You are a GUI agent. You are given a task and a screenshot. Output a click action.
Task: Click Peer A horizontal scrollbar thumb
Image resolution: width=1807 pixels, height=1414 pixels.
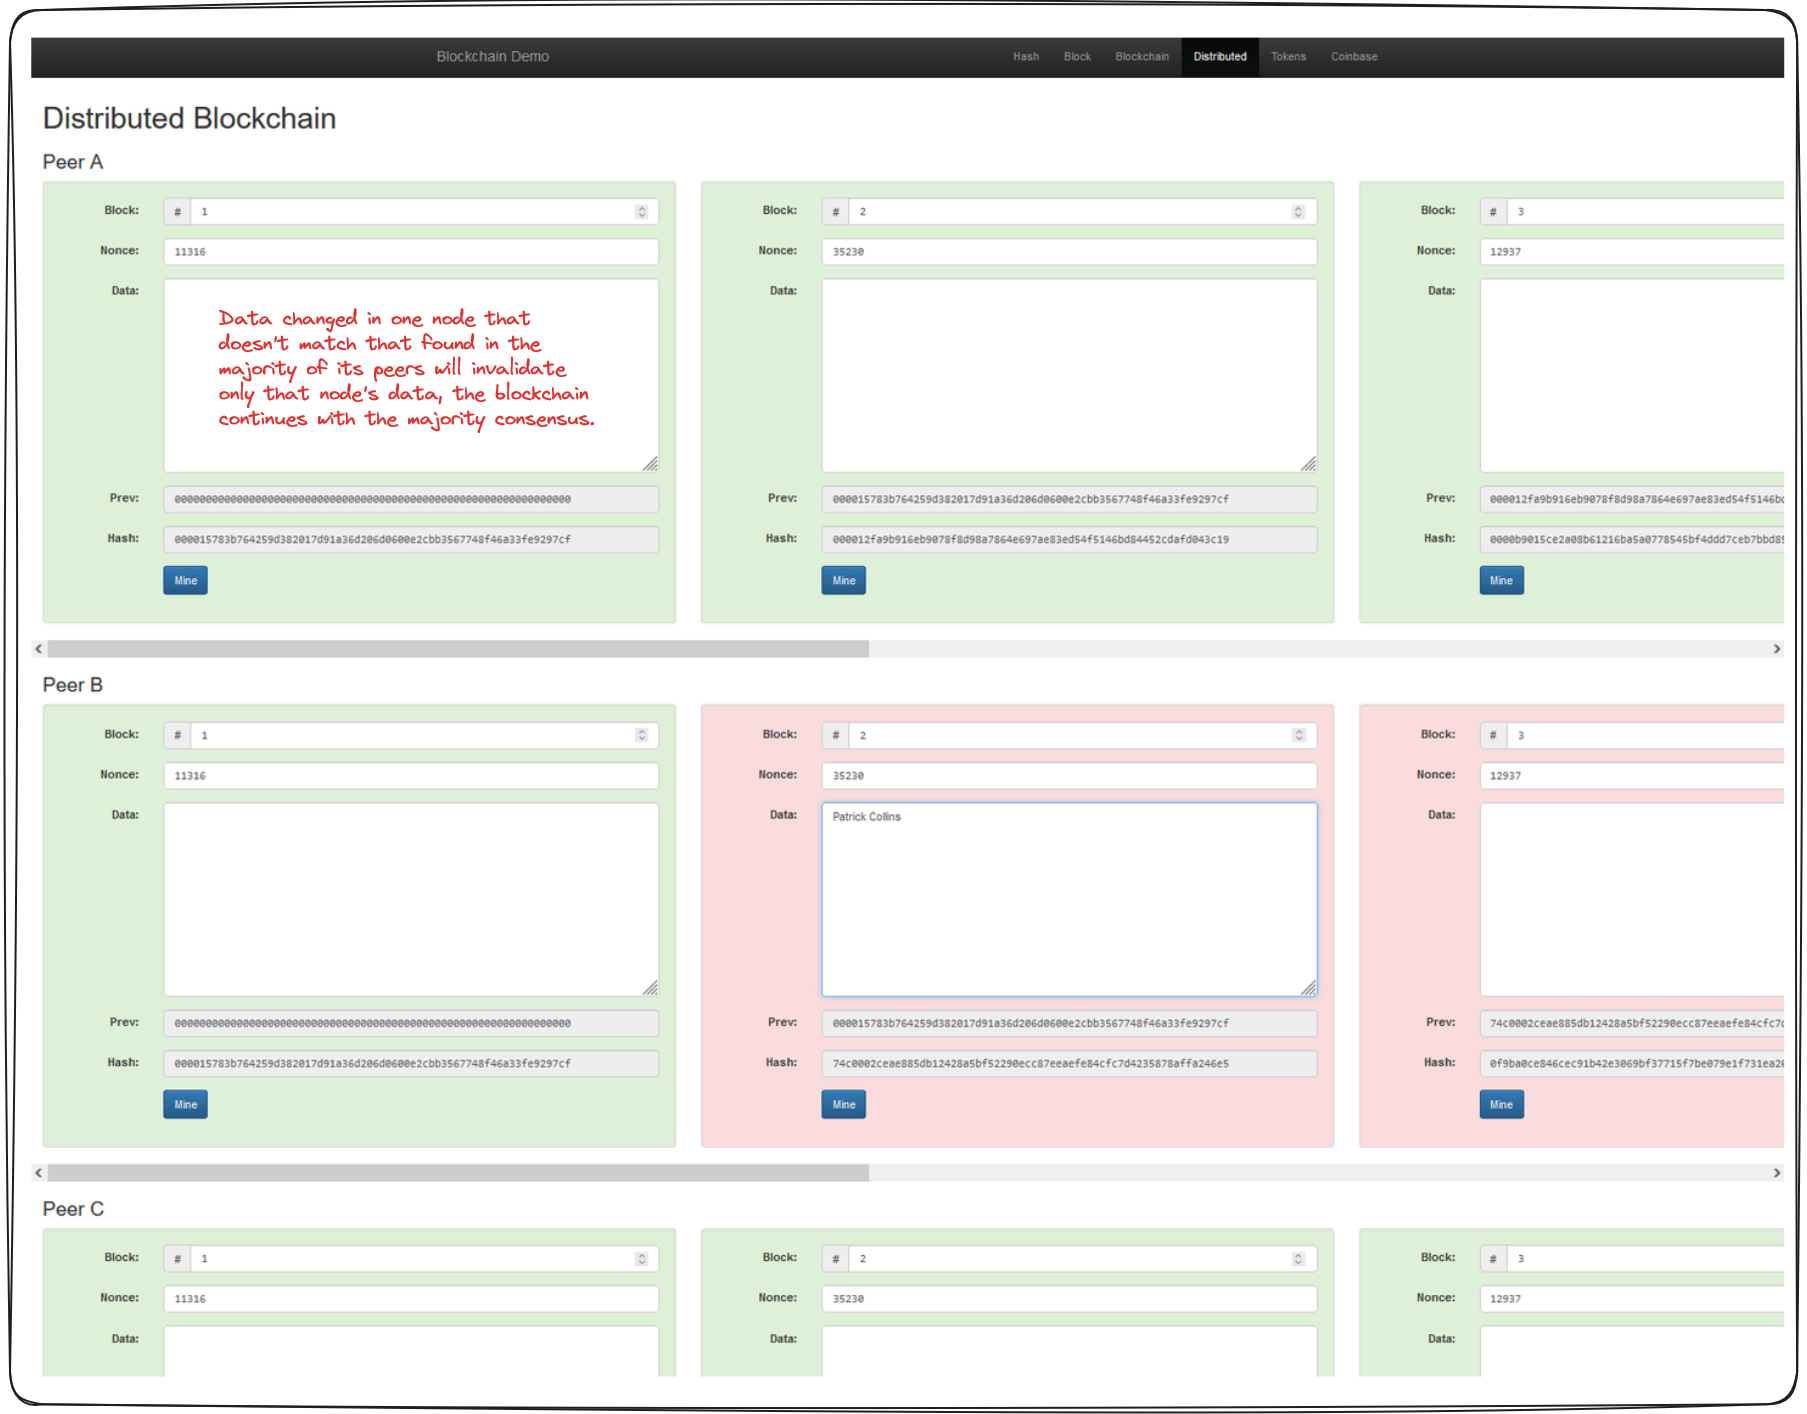458,649
